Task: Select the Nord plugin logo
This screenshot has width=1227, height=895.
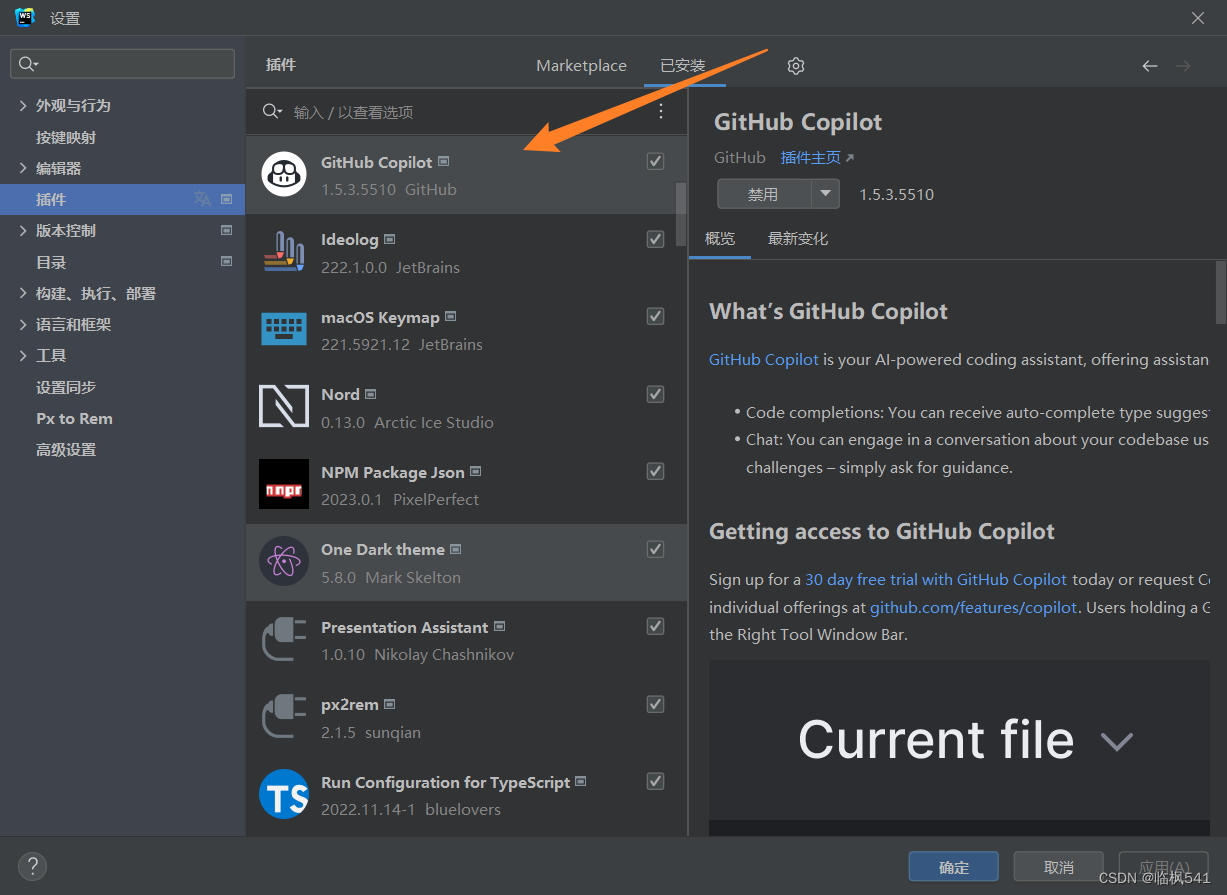Action: (284, 406)
